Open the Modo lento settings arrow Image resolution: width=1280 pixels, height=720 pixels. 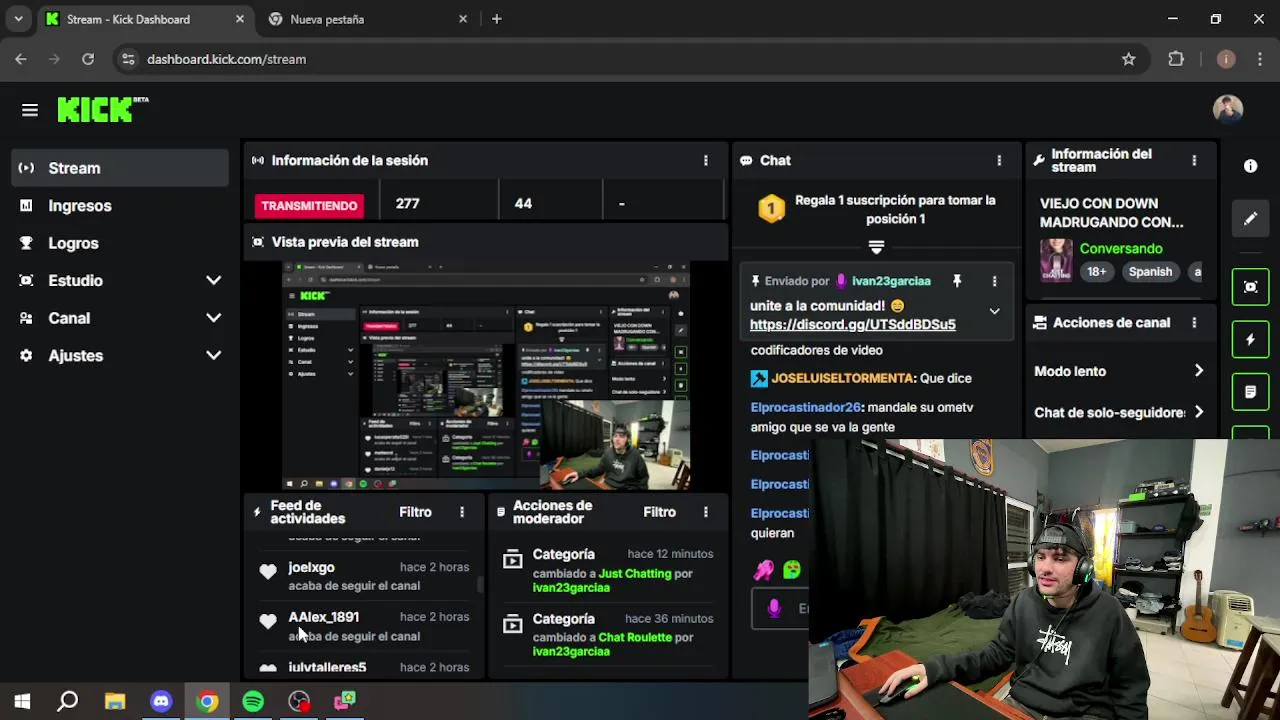[1199, 371]
